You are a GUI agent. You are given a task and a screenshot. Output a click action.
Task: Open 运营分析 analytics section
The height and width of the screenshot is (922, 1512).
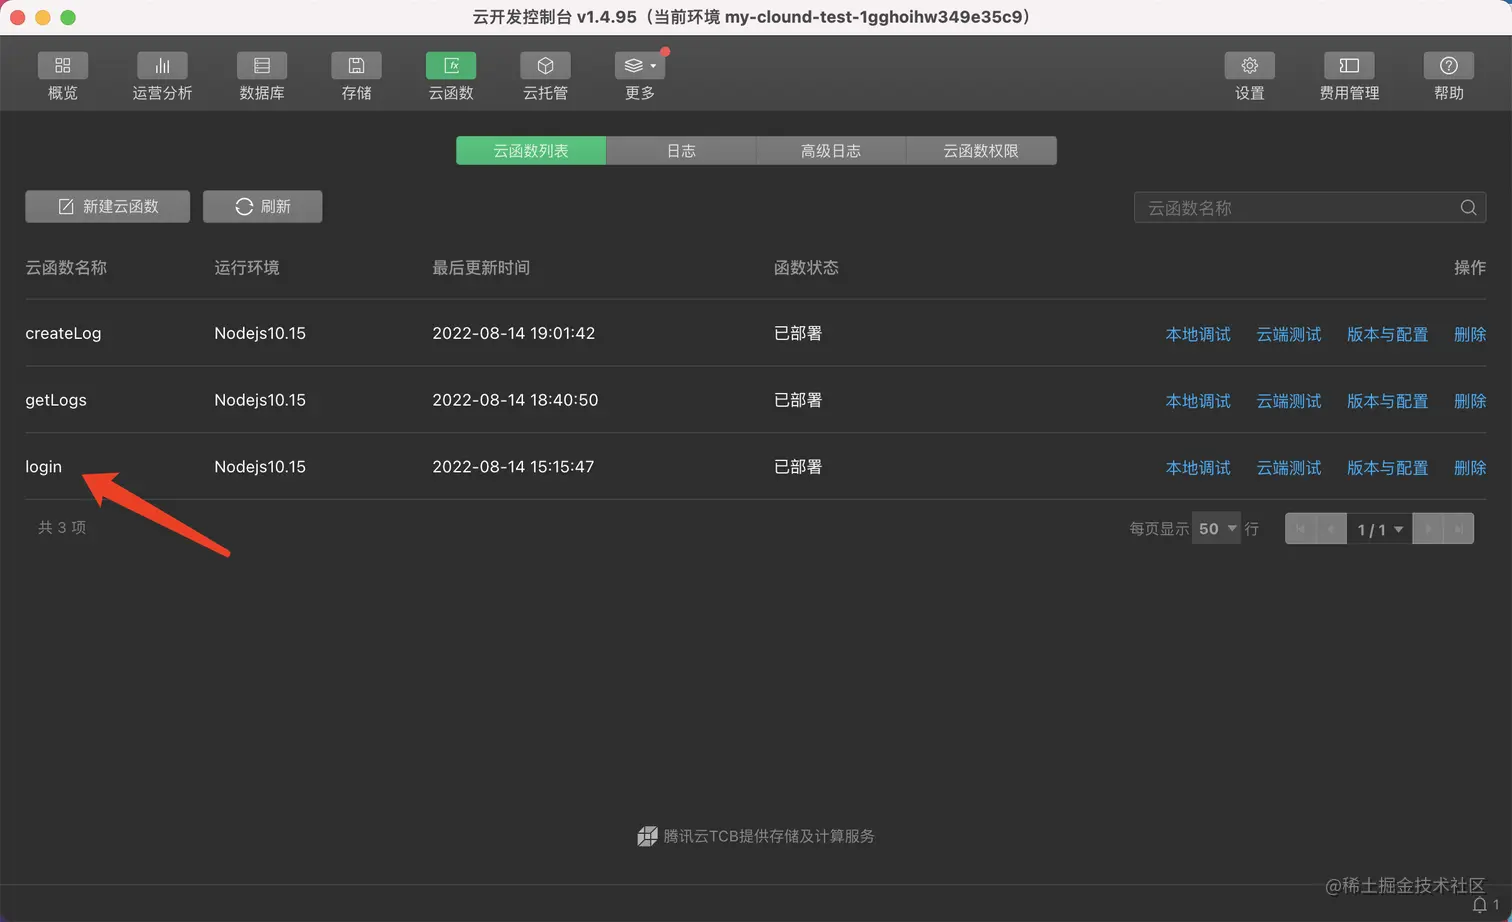[162, 76]
